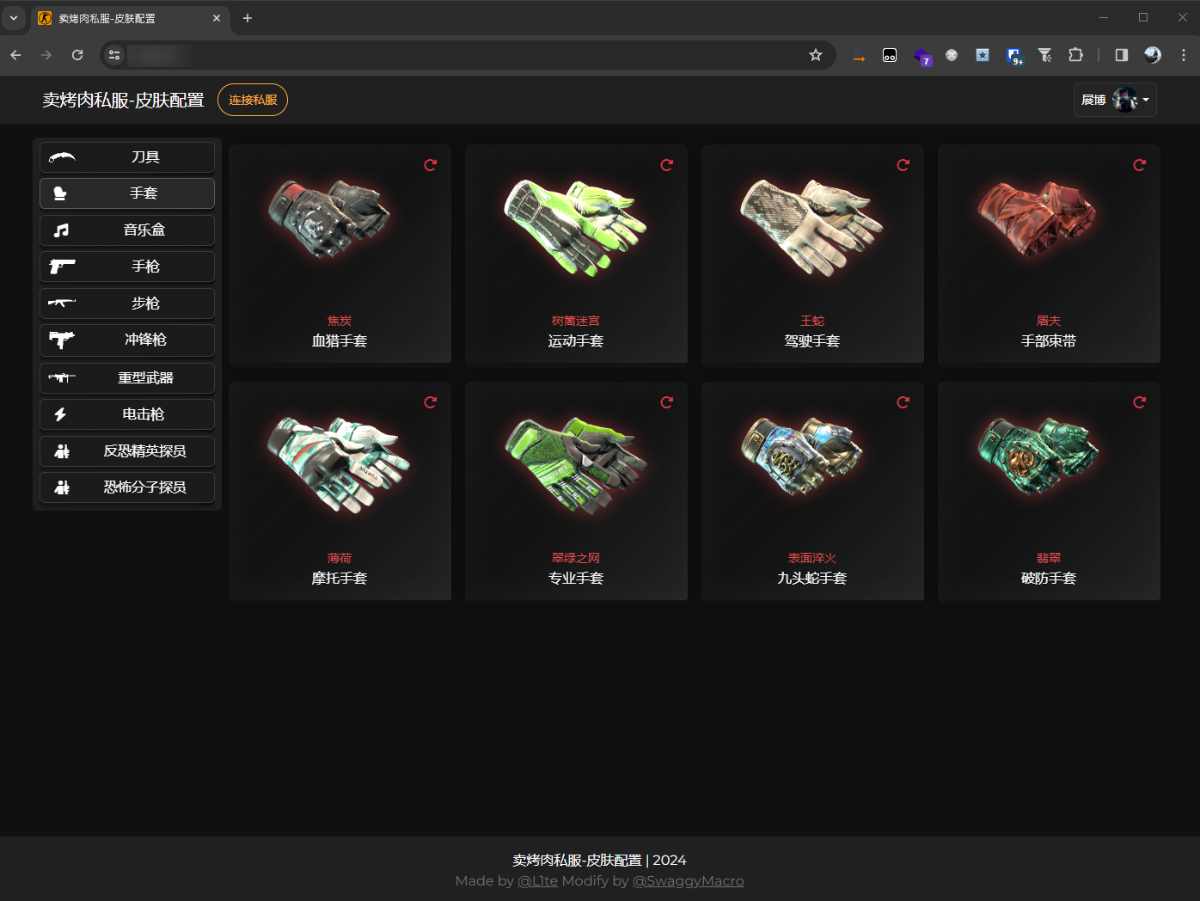Open the @SwaggyMacro author link

click(x=688, y=881)
